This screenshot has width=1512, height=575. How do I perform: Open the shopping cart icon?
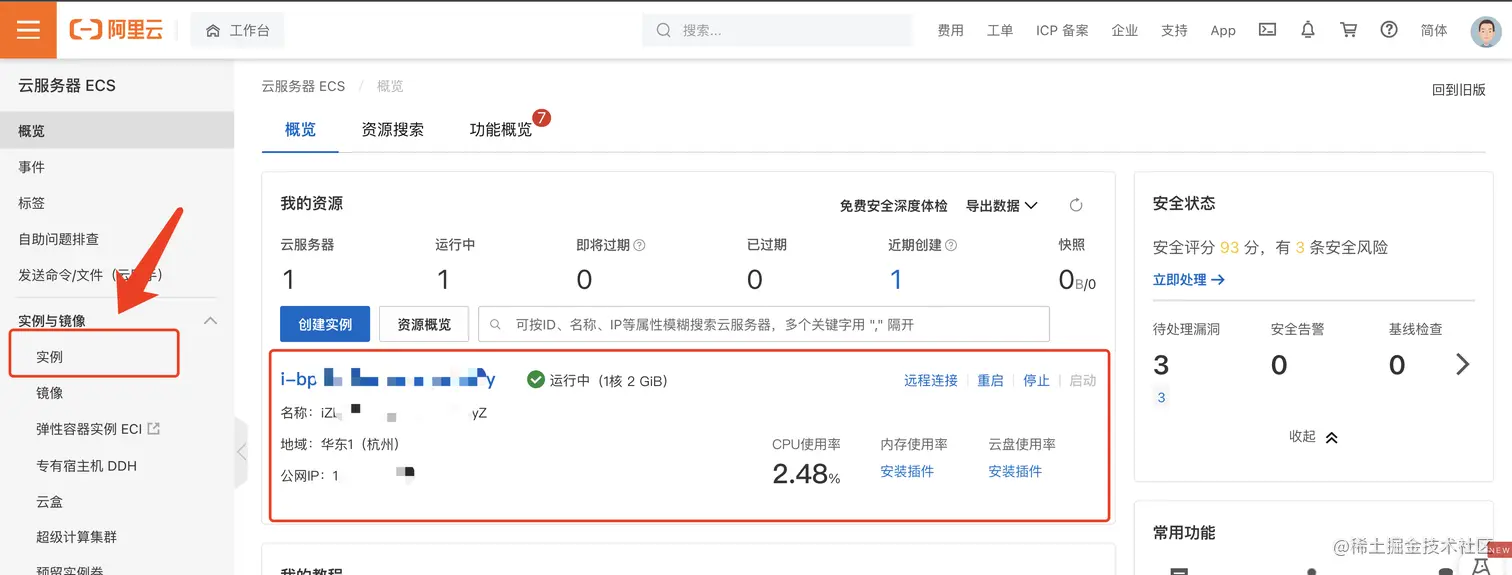[x=1349, y=30]
